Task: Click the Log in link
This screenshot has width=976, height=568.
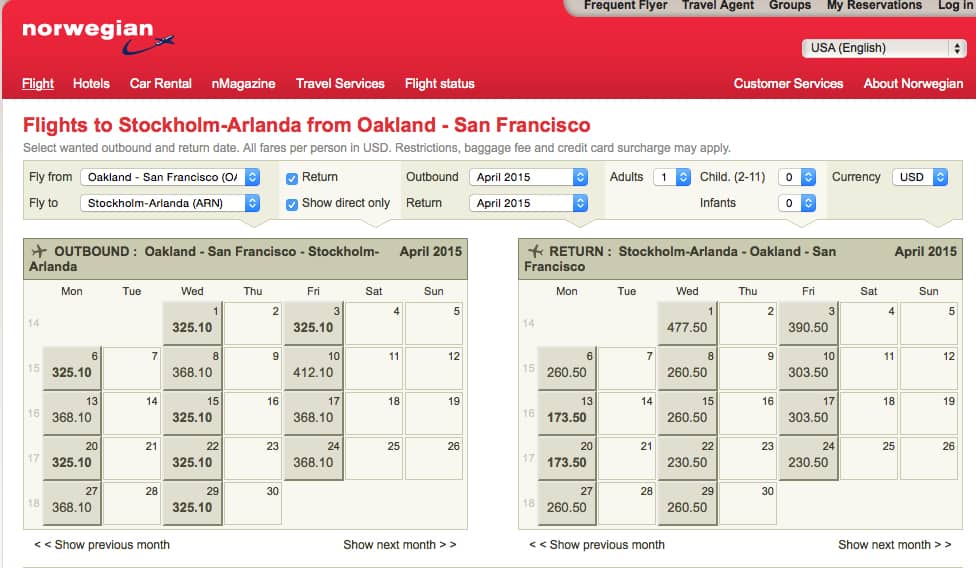Action: tap(956, 6)
